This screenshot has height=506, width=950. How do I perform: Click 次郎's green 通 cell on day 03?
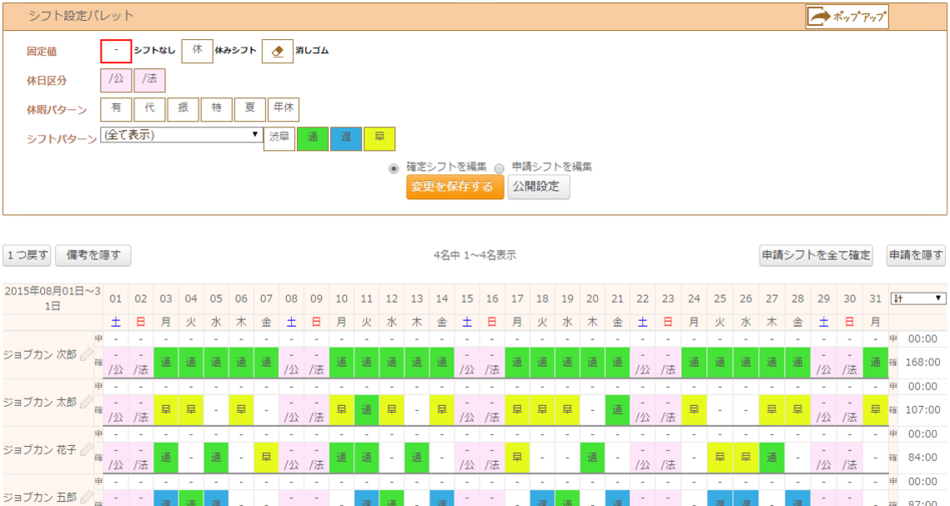click(166, 362)
